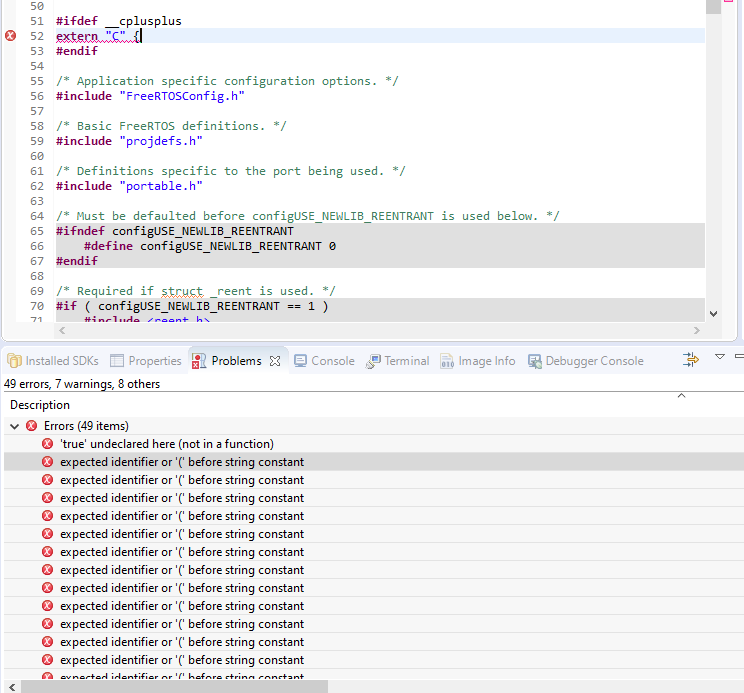Image resolution: width=744 pixels, height=693 pixels.
Task: Click on "portable.h" include string
Action: 161,186
